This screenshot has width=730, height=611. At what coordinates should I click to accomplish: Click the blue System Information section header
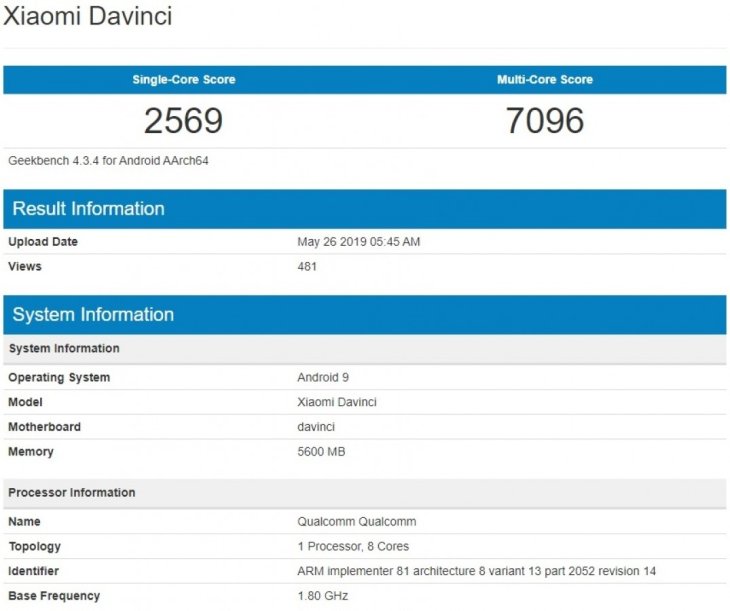93,315
